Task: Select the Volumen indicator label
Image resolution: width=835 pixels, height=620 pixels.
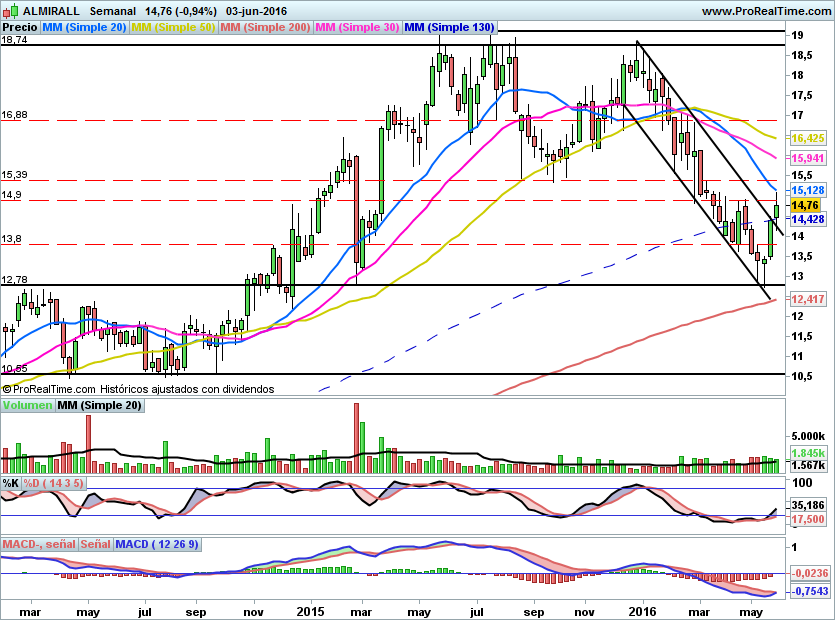Action: tap(27, 405)
